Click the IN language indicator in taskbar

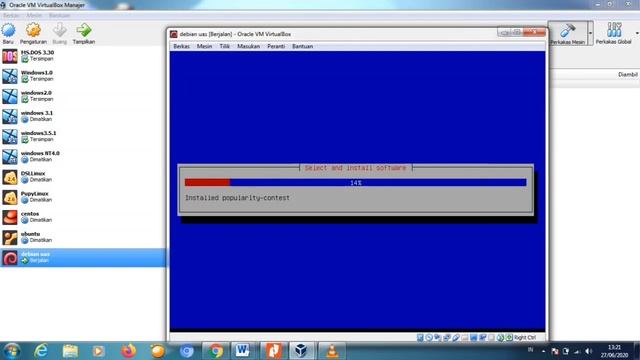tap(531, 350)
